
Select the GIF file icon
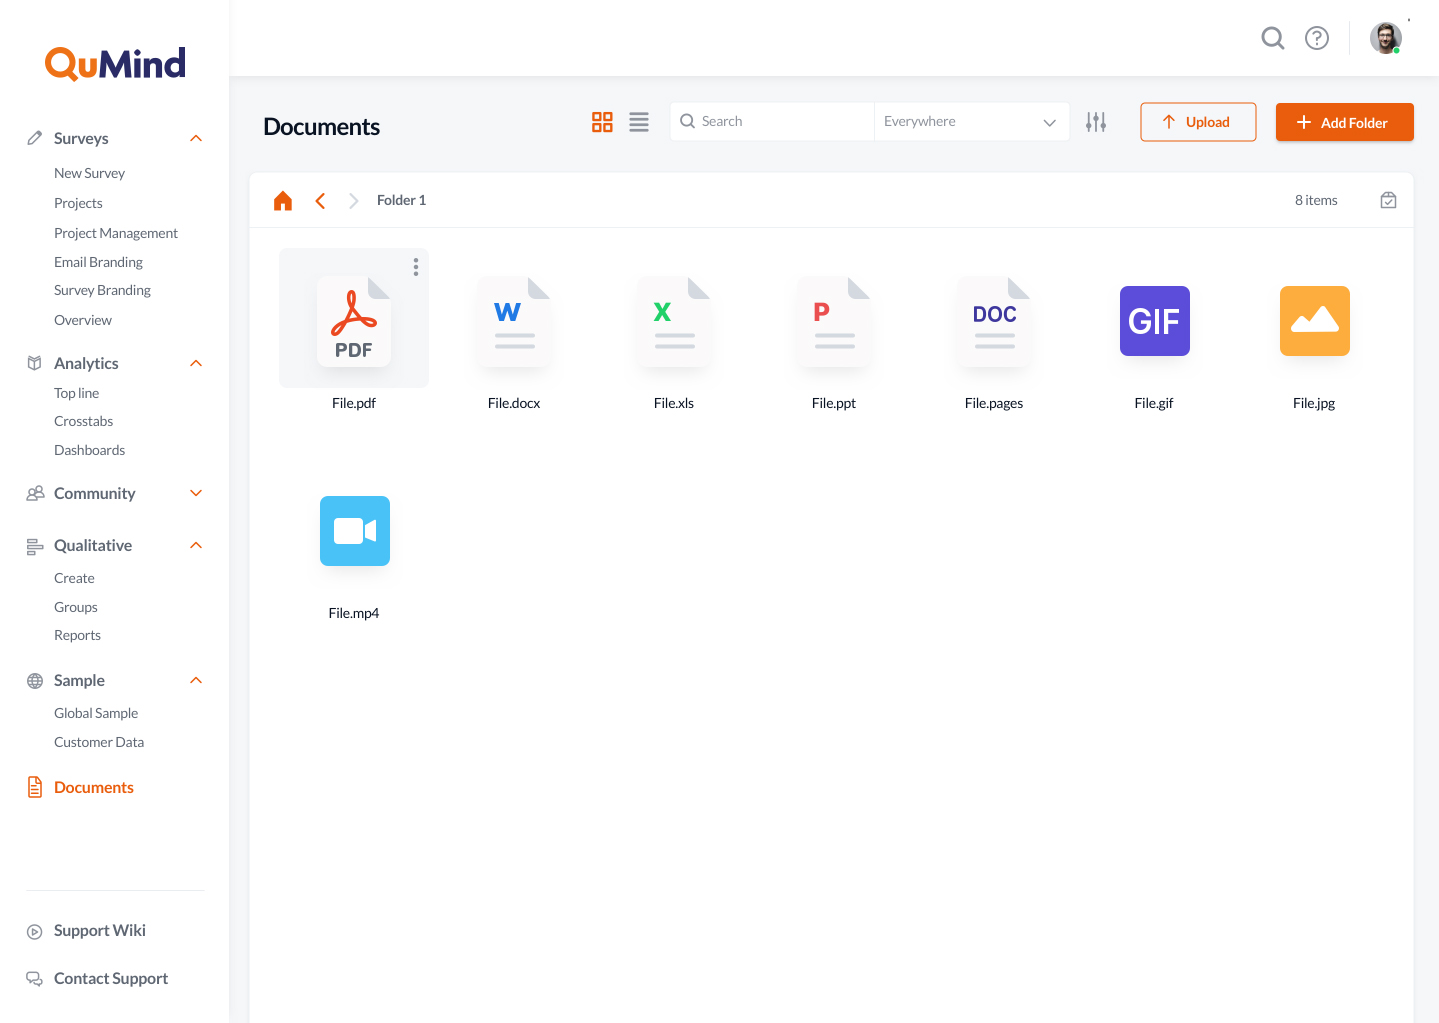point(1155,321)
